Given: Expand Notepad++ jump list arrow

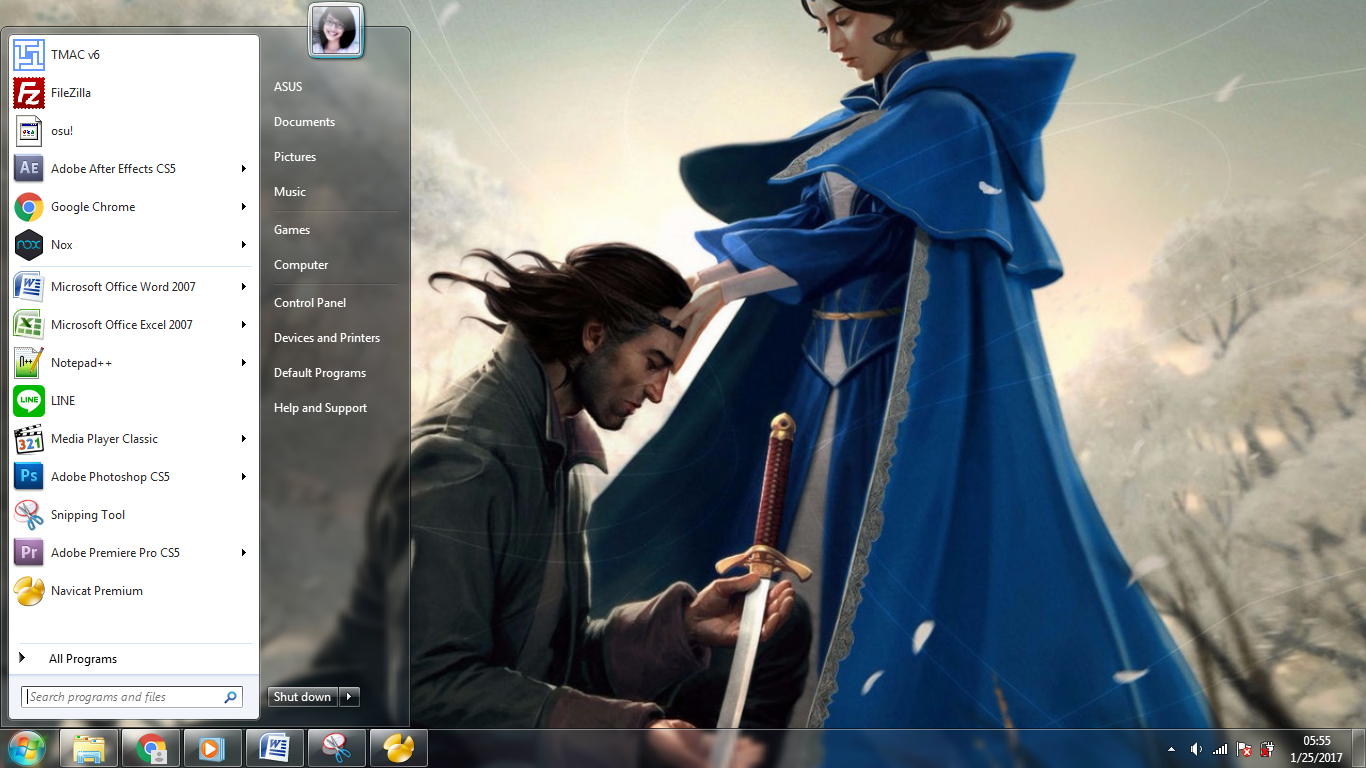Looking at the screenshot, I should coord(243,363).
